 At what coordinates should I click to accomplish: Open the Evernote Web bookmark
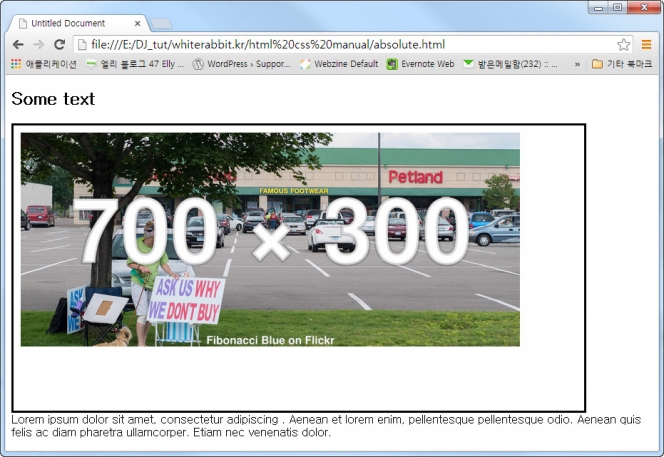(x=420, y=64)
